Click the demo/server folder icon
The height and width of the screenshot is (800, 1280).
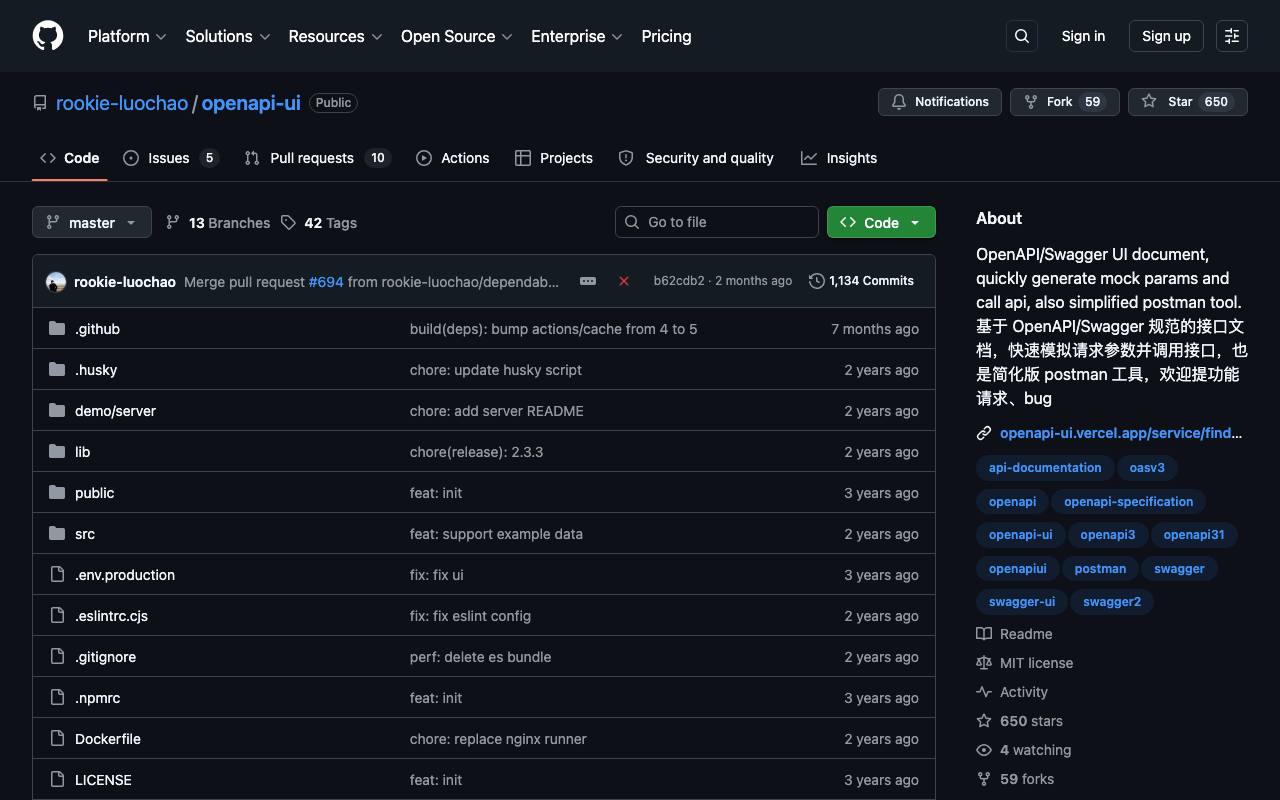pos(57,411)
